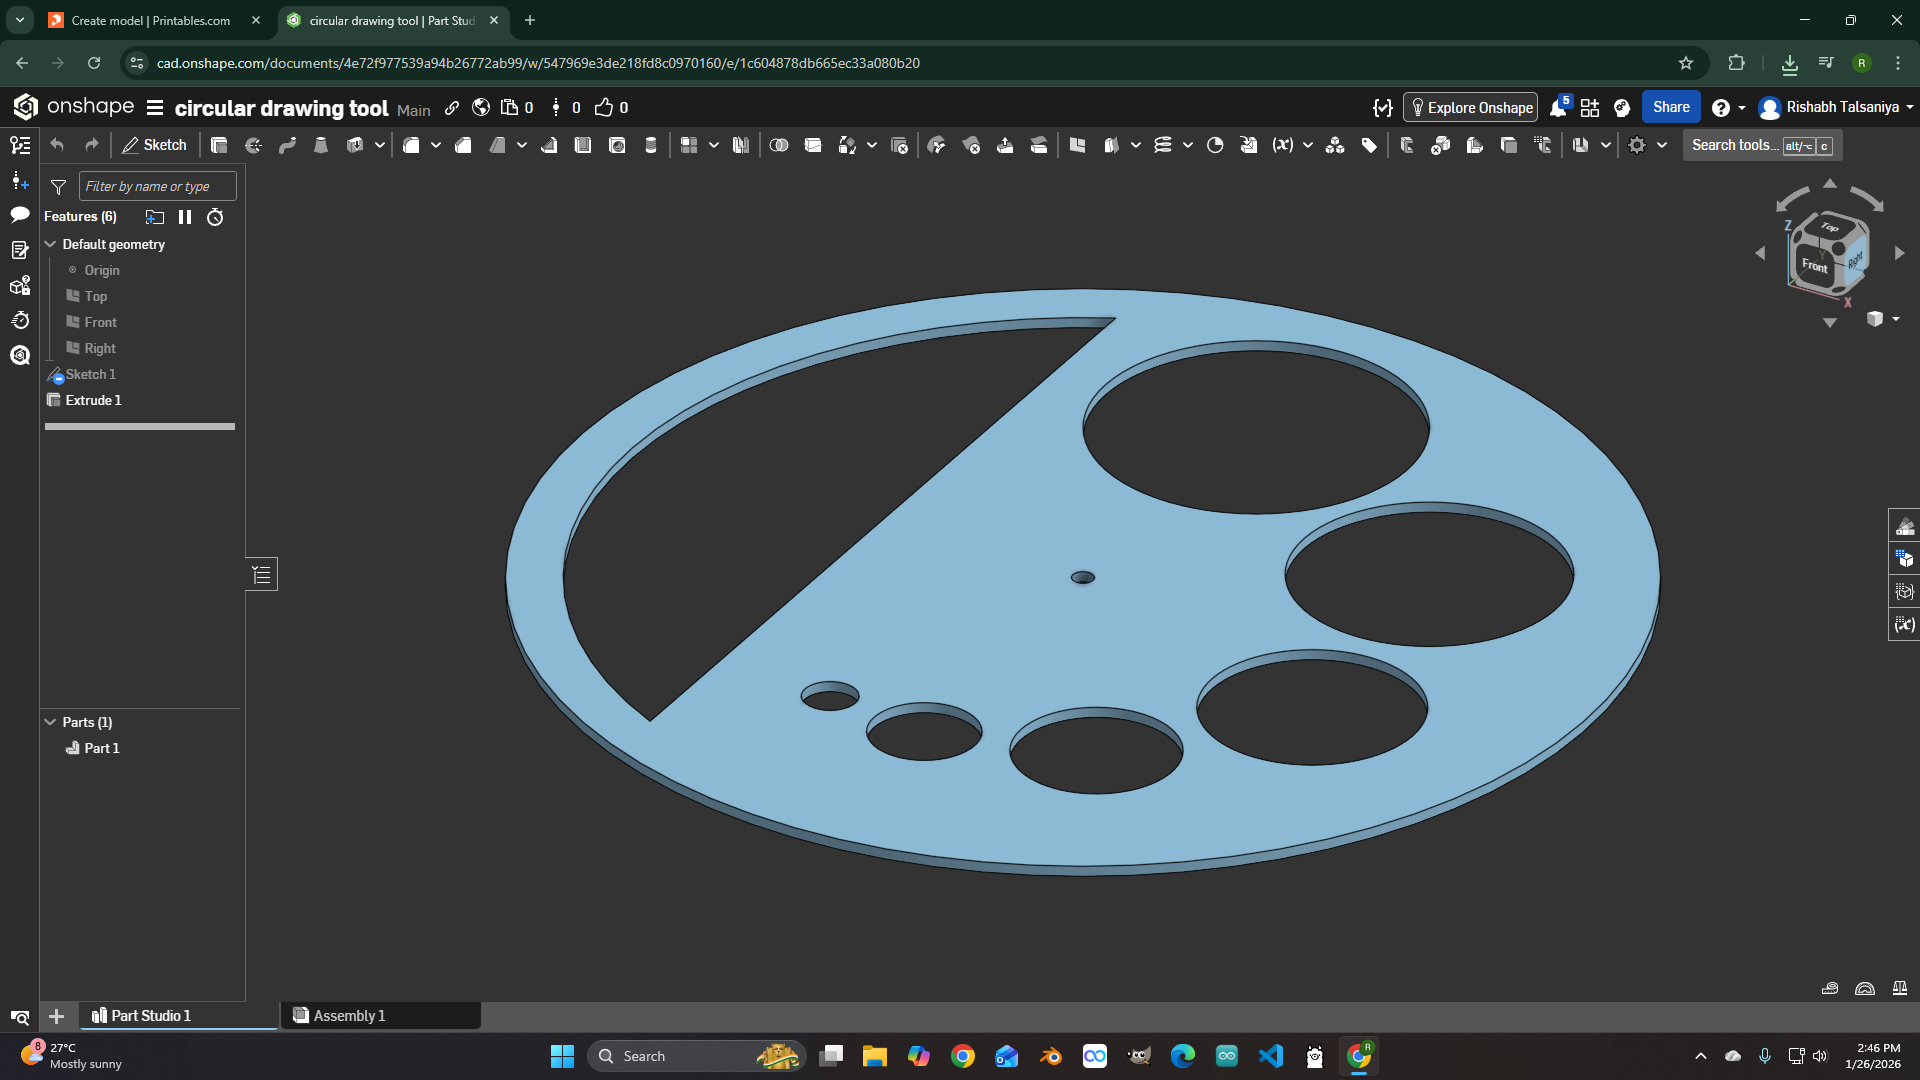Click the Undo arrow
This screenshot has width=1920, height=1080.
tap(57, 145)
